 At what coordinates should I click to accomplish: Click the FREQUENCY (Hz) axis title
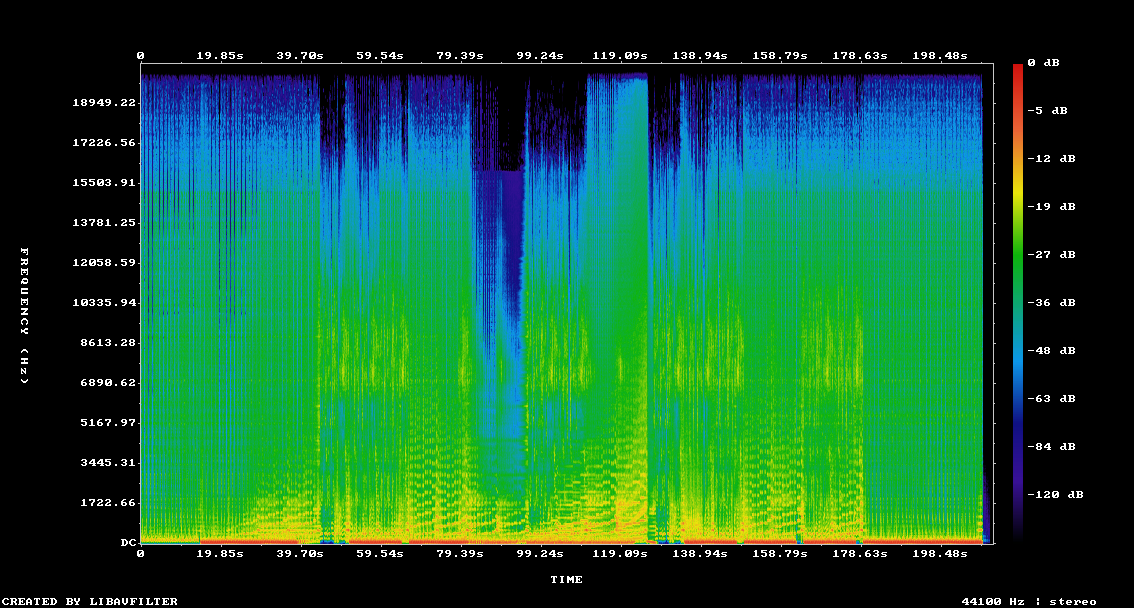pos(25,316)
